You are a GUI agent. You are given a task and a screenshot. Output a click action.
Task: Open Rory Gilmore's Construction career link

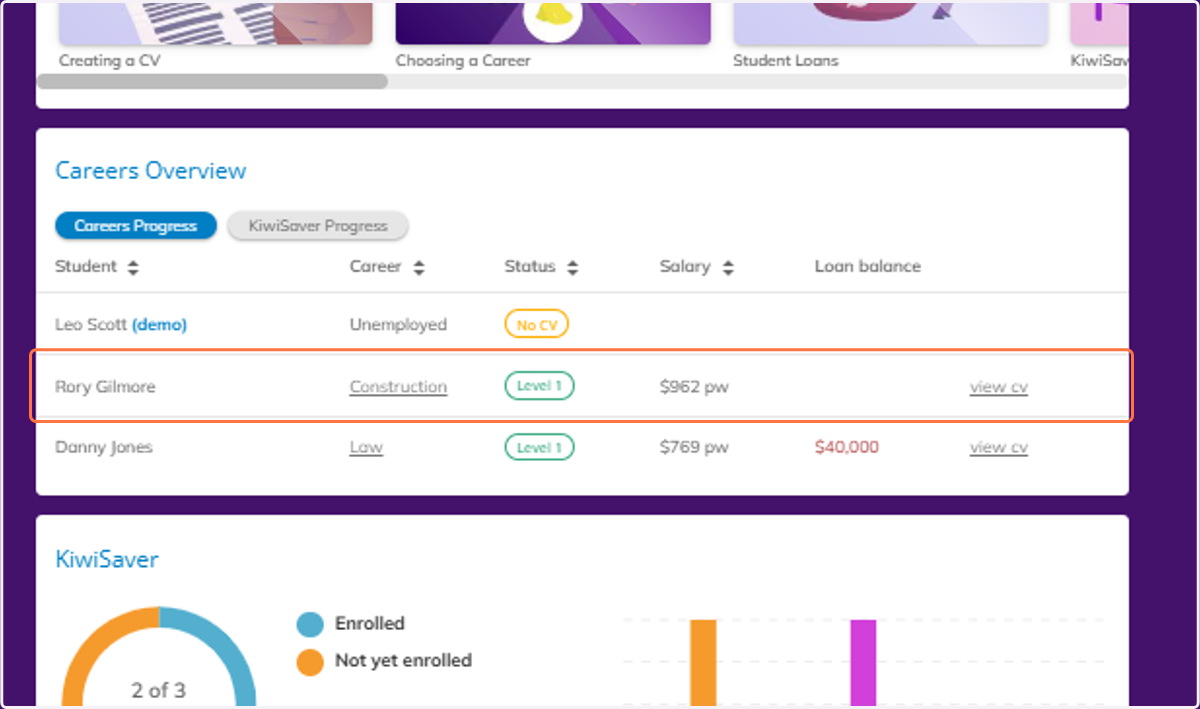398,386
